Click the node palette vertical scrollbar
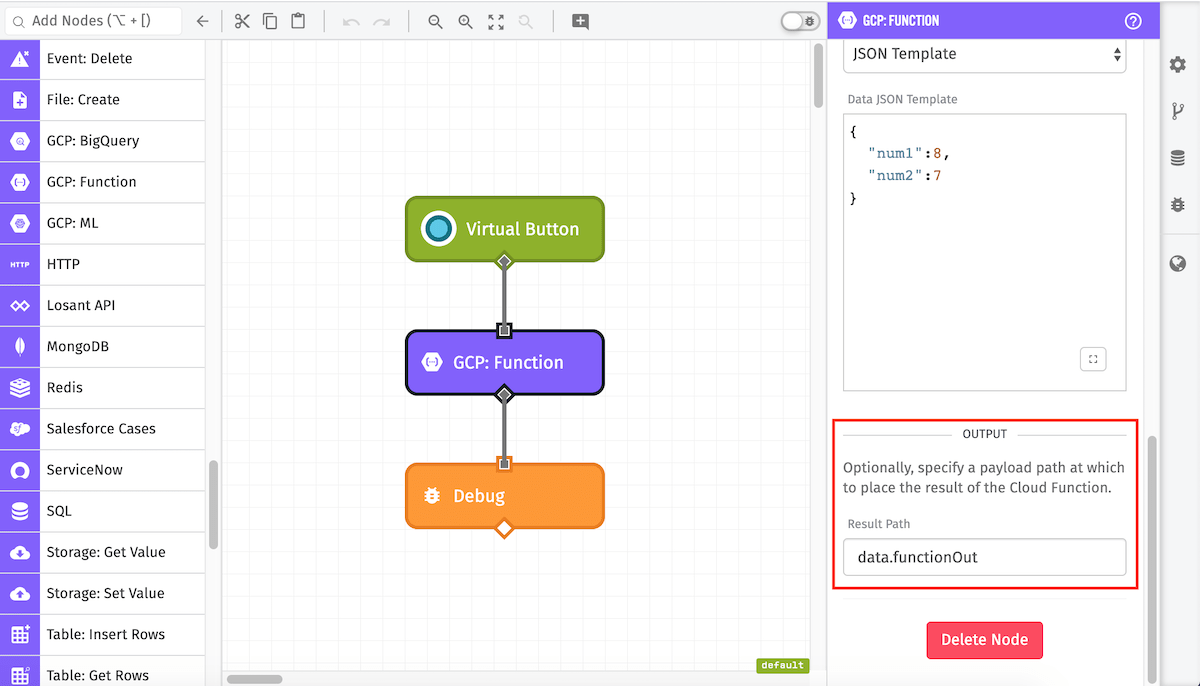Screen dimensions: 1200x686 (213, 505)
